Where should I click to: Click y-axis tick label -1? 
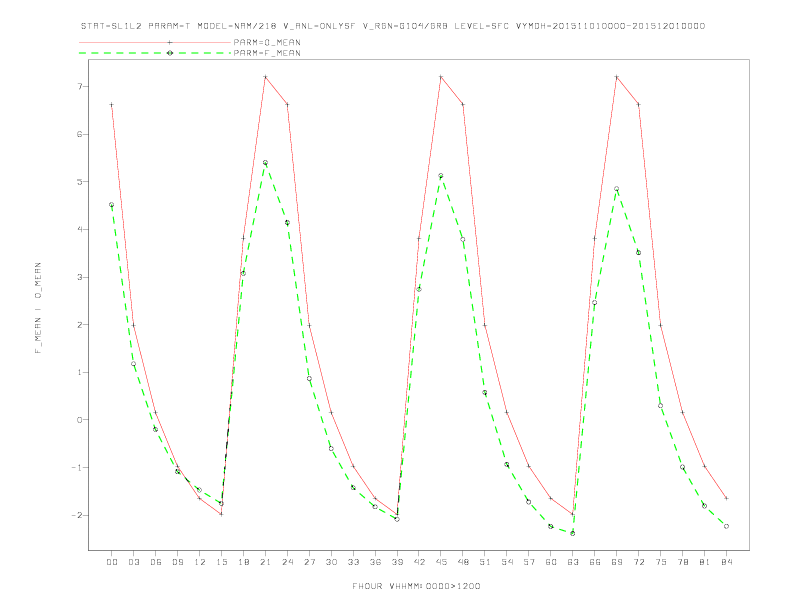pos(77,468)
